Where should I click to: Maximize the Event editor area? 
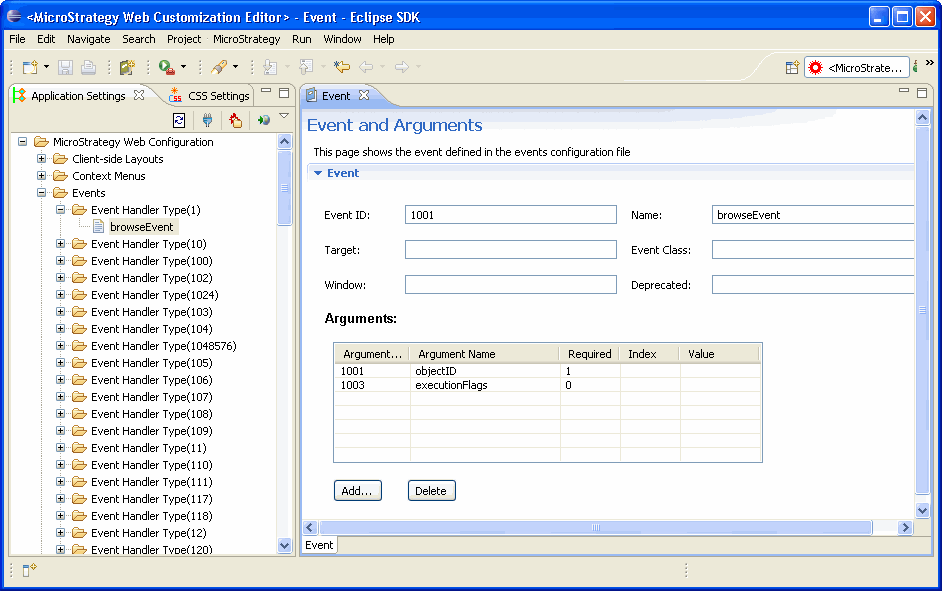(x=922, y=92)
